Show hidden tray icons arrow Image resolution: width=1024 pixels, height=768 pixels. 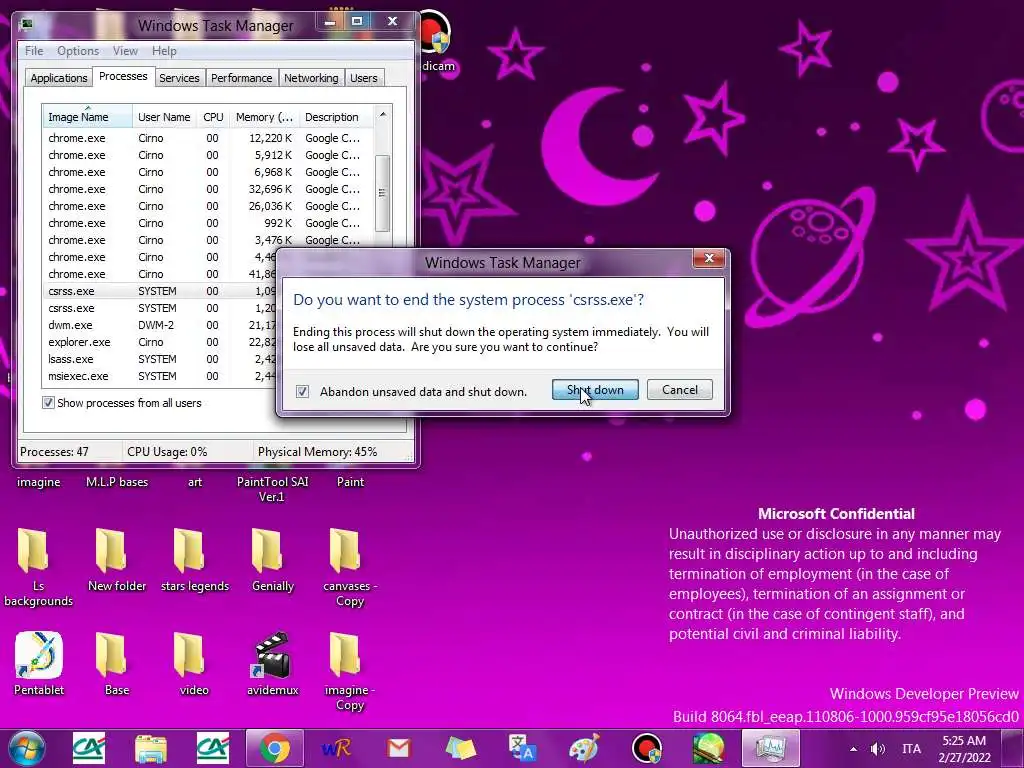pos(854,749)
